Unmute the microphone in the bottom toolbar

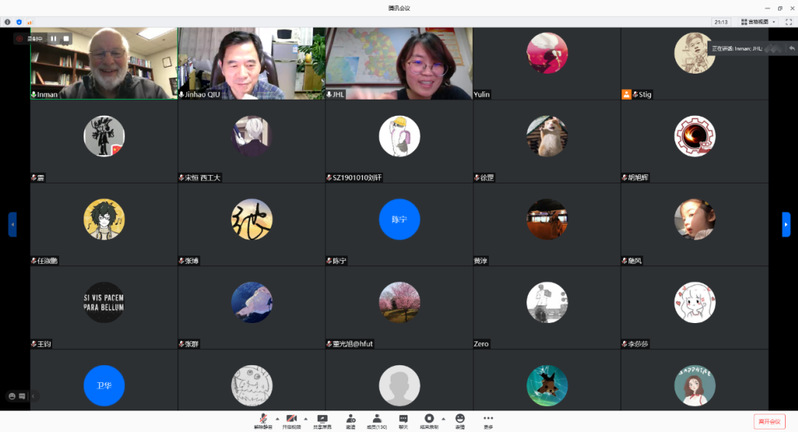[x=263, y=419]
